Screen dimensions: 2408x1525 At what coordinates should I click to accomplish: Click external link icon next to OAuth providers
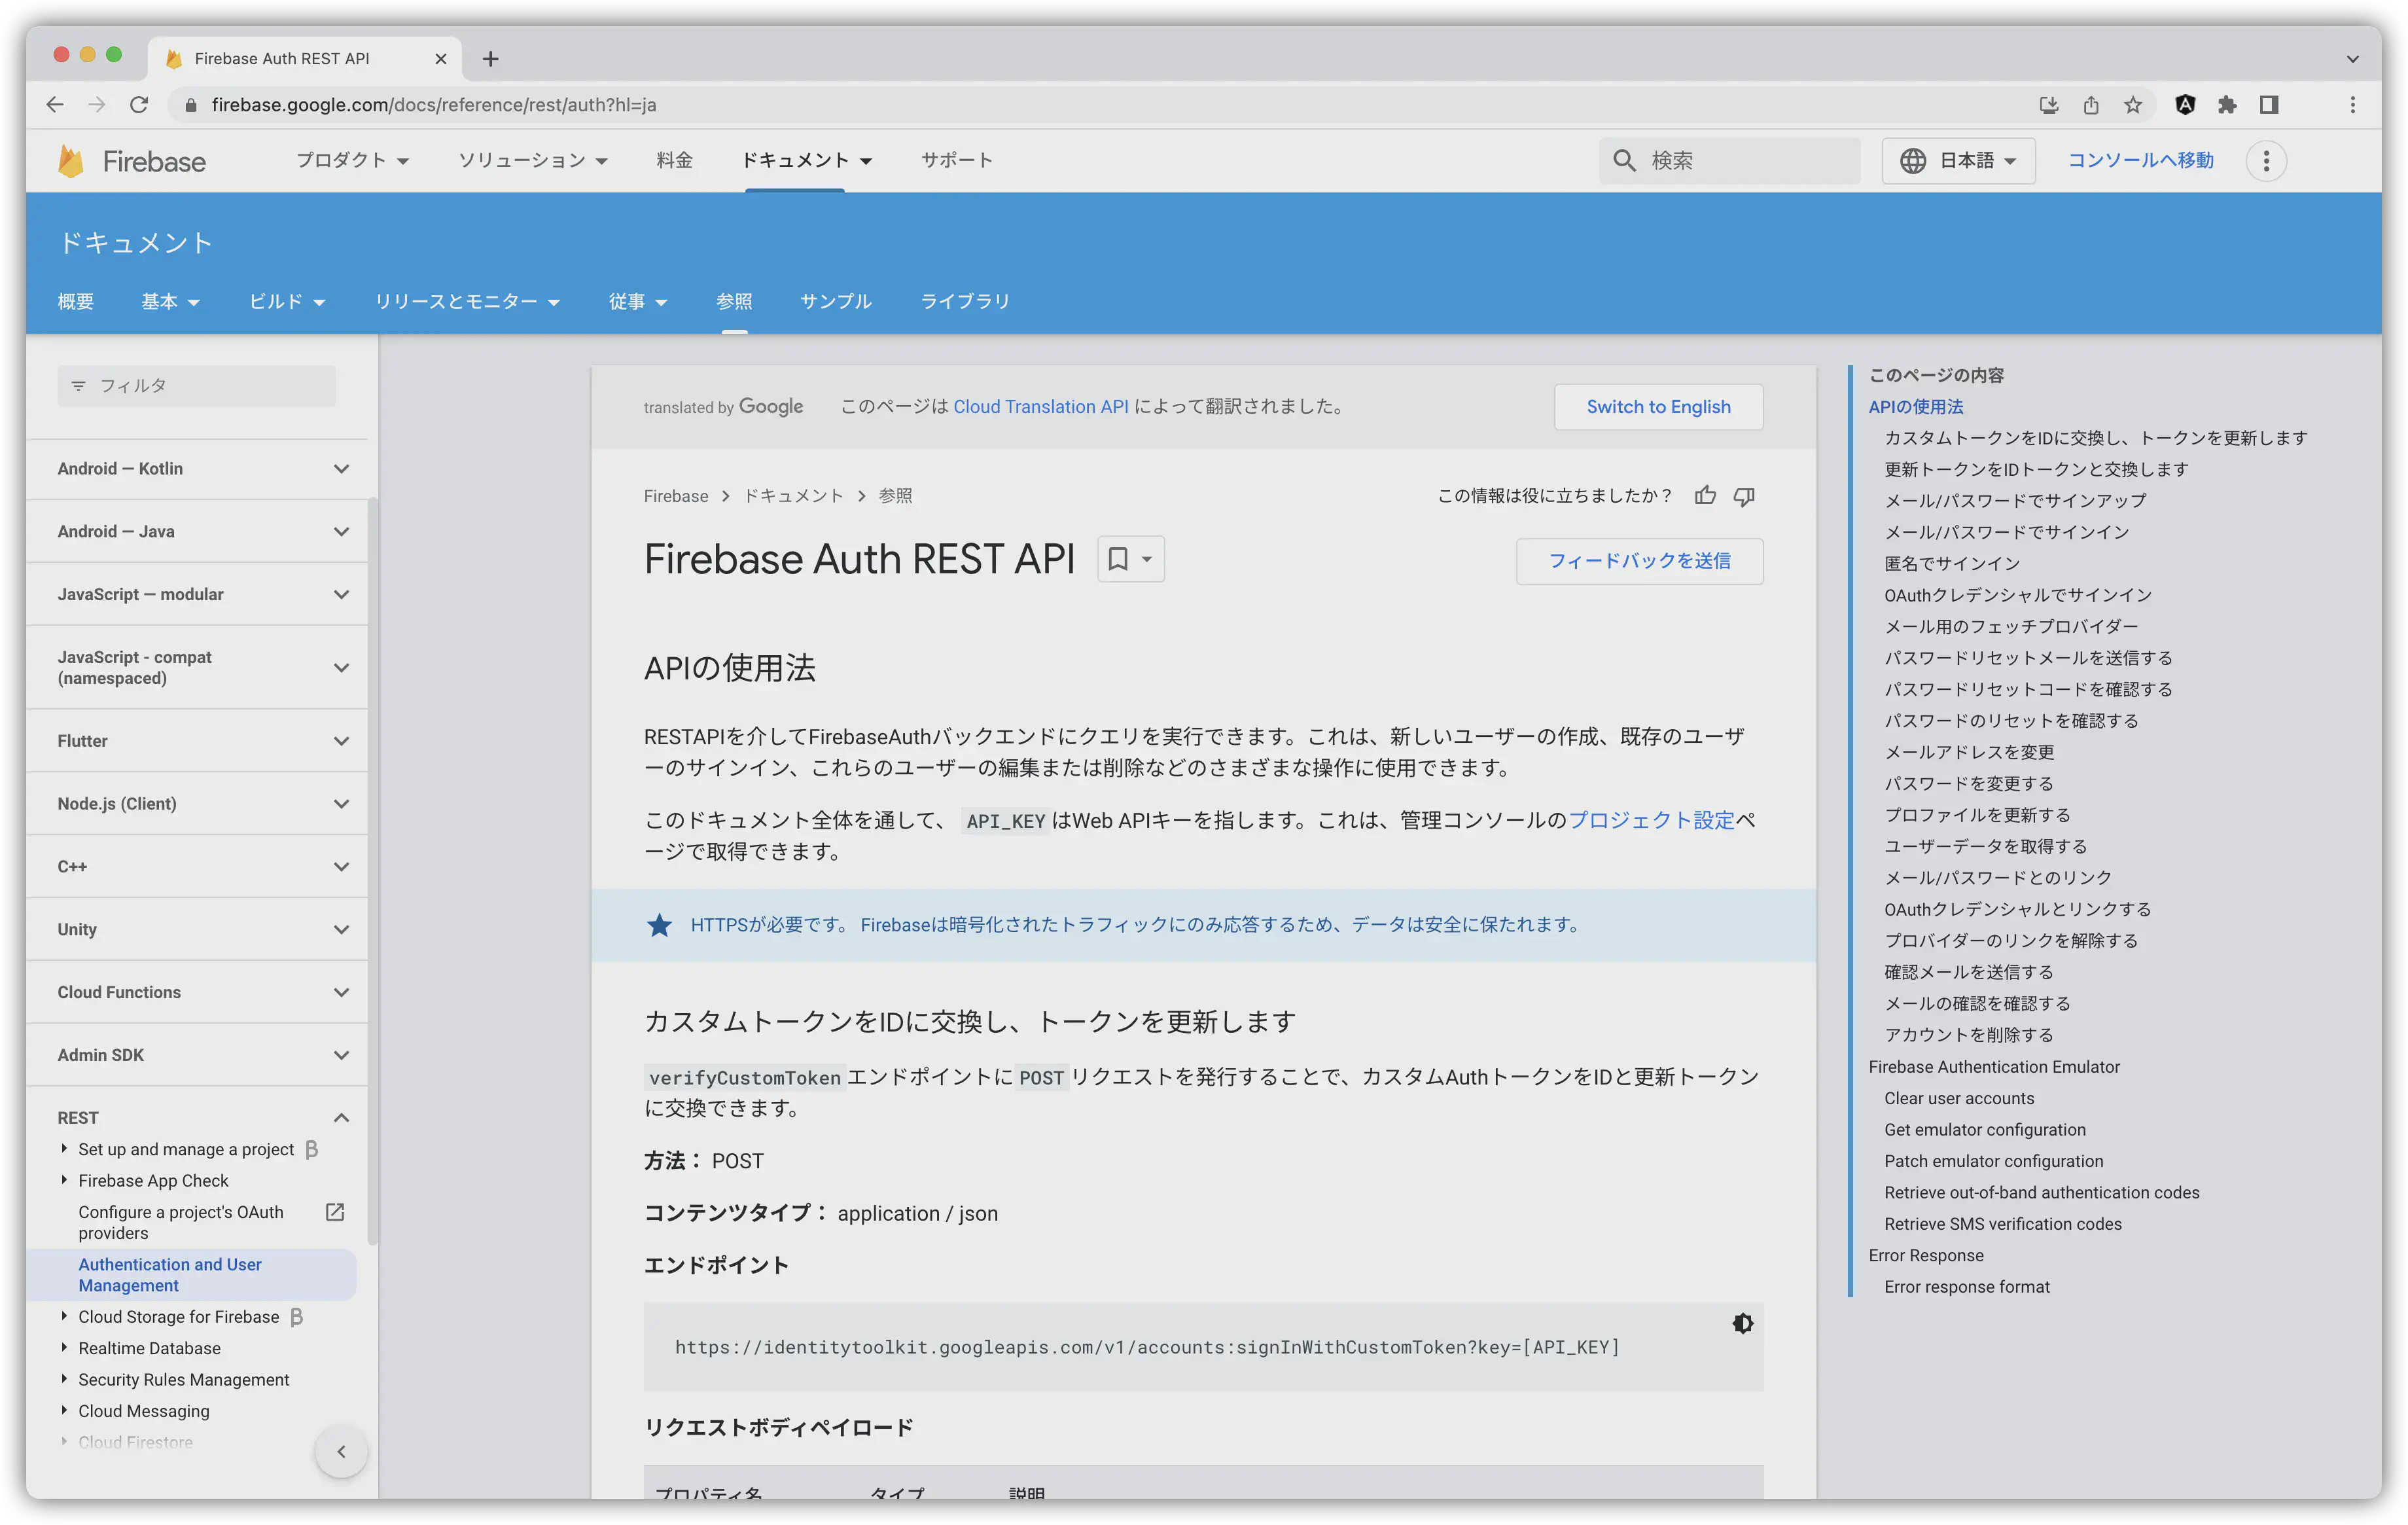pos(335,1212)
